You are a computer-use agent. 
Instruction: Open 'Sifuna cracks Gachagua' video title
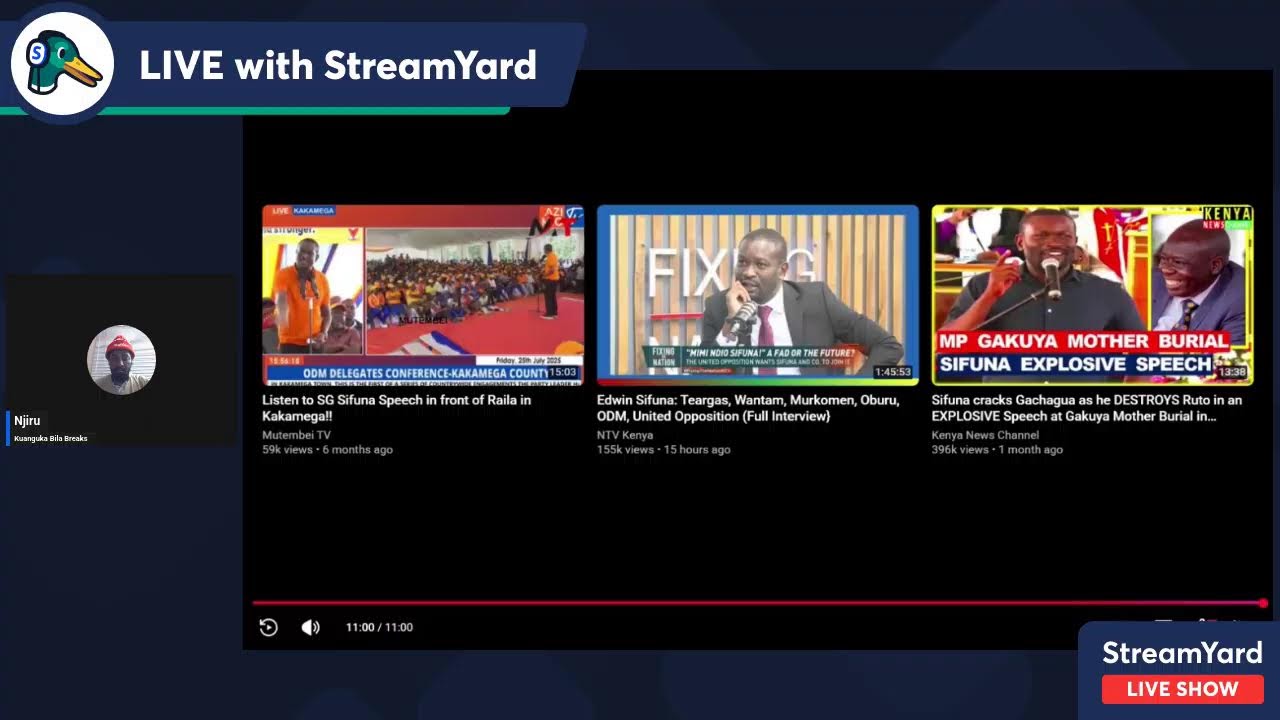[1087, 408]
